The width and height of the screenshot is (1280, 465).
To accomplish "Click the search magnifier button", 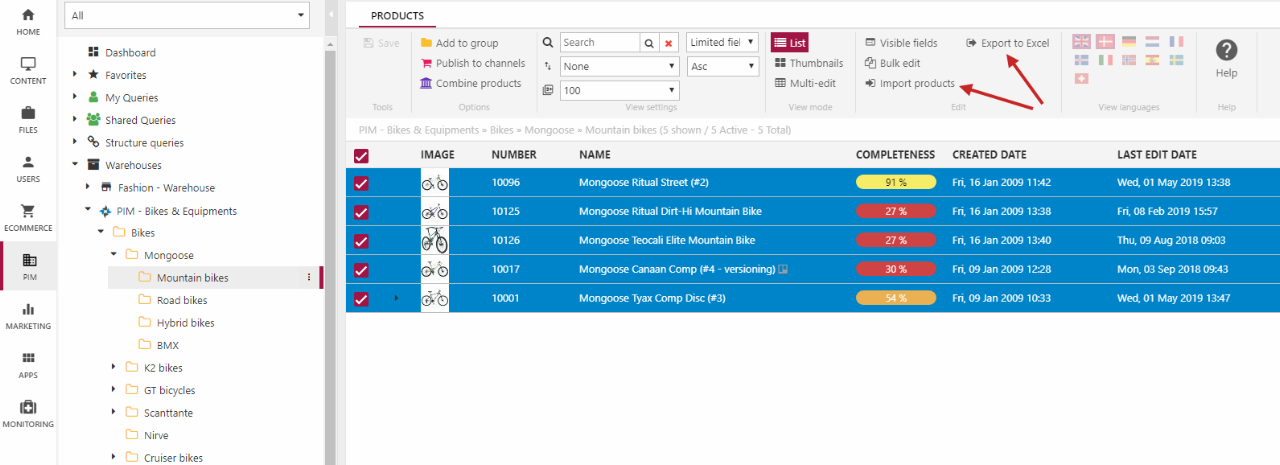I will pyautogui.click(x=649, y=43).
